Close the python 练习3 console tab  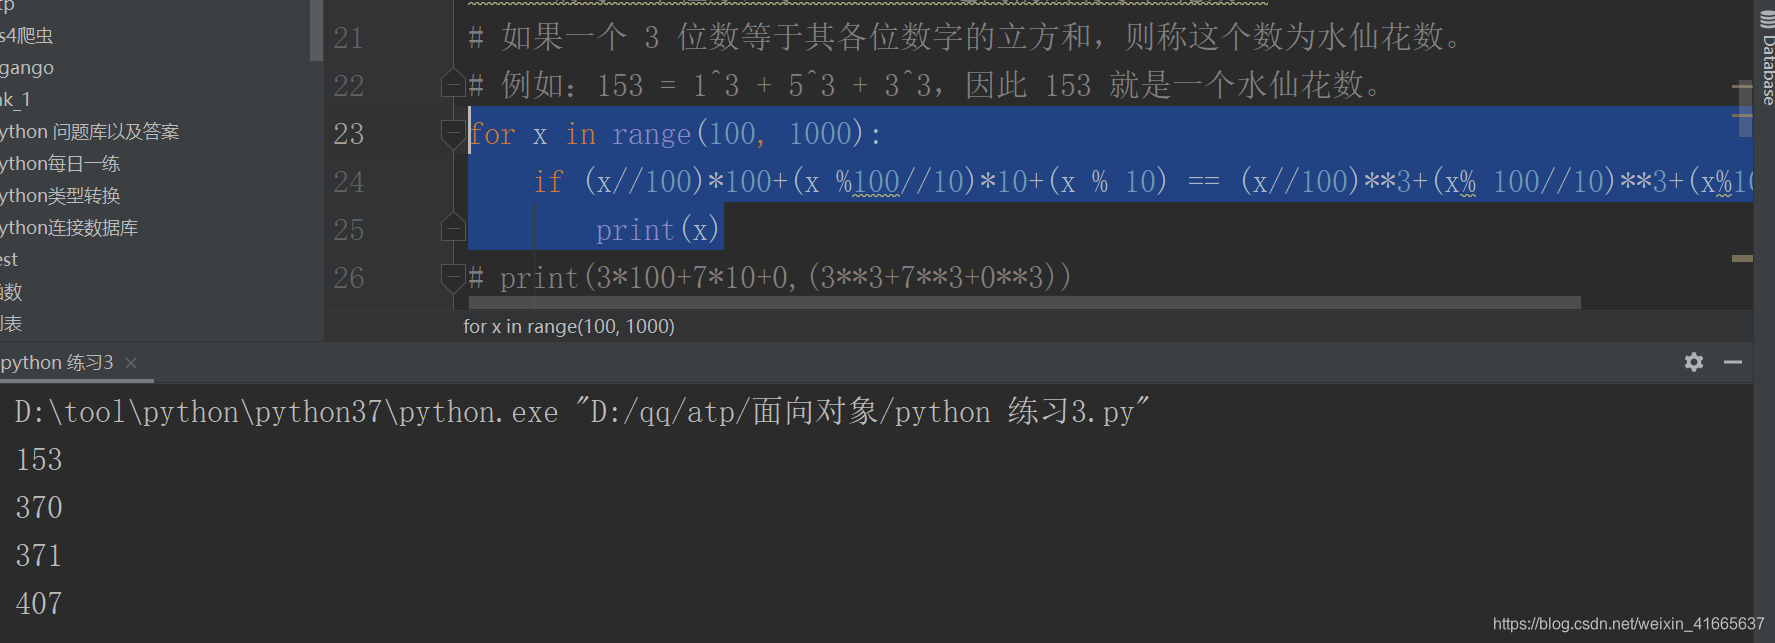(x=131, y=363)
